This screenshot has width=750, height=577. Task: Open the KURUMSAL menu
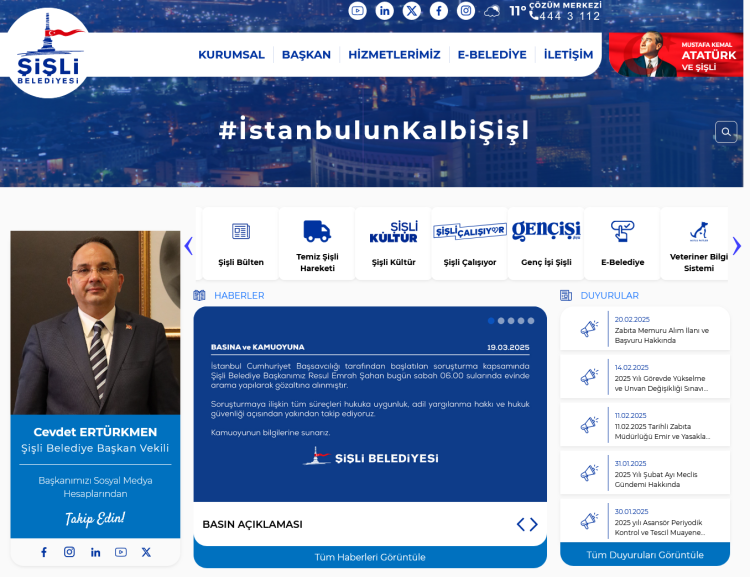231,55
